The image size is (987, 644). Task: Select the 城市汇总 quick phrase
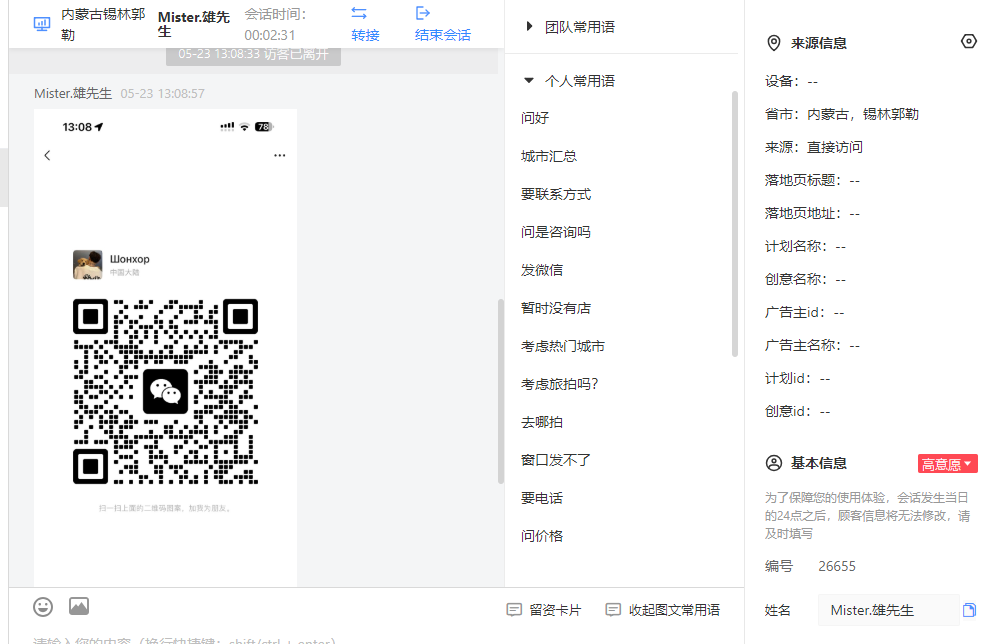549,156
